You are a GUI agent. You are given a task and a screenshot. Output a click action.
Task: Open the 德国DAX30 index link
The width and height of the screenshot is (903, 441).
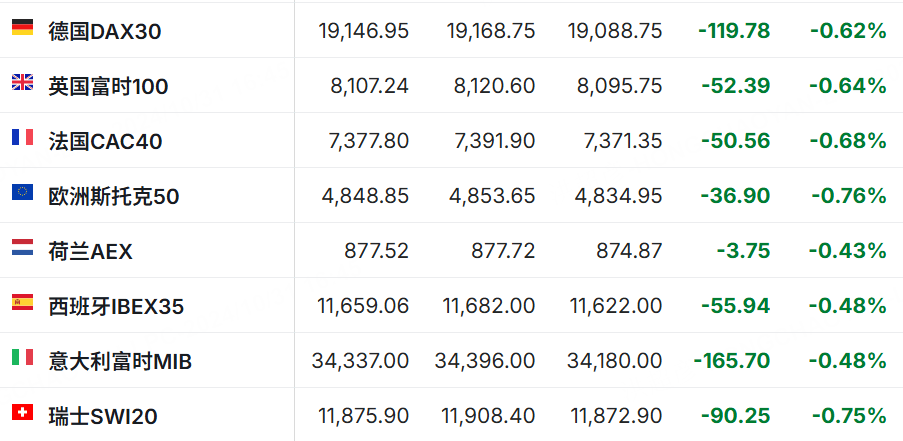(x=105, y=32)
